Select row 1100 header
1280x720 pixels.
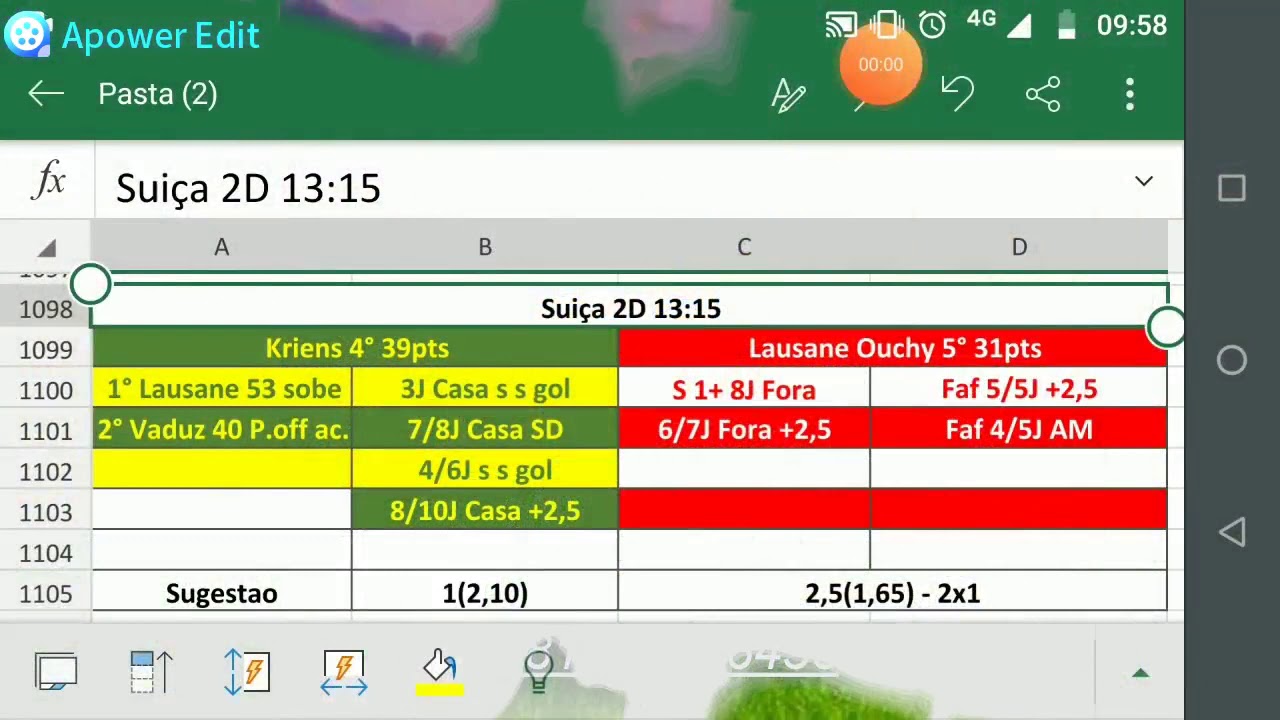point(46,391)
